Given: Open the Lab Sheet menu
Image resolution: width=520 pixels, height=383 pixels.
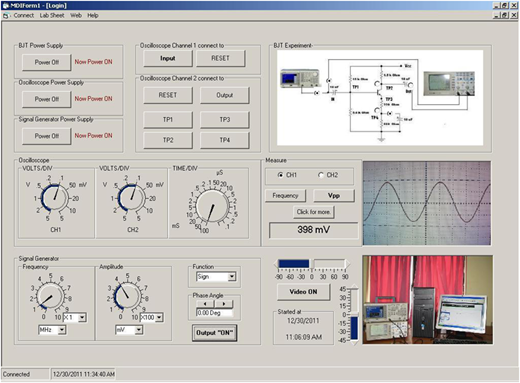Looking at the screenshot, I should pos(52,15).
